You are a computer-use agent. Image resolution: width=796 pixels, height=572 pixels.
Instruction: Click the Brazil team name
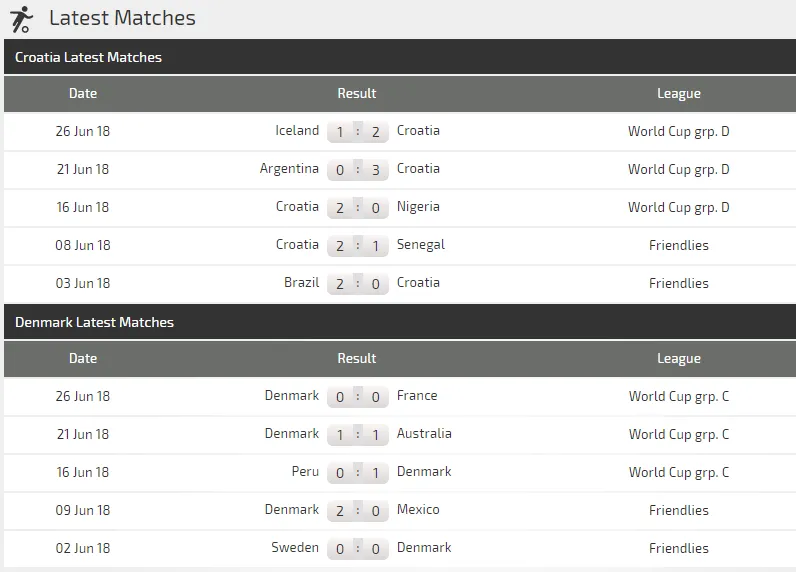coord(301,283)
